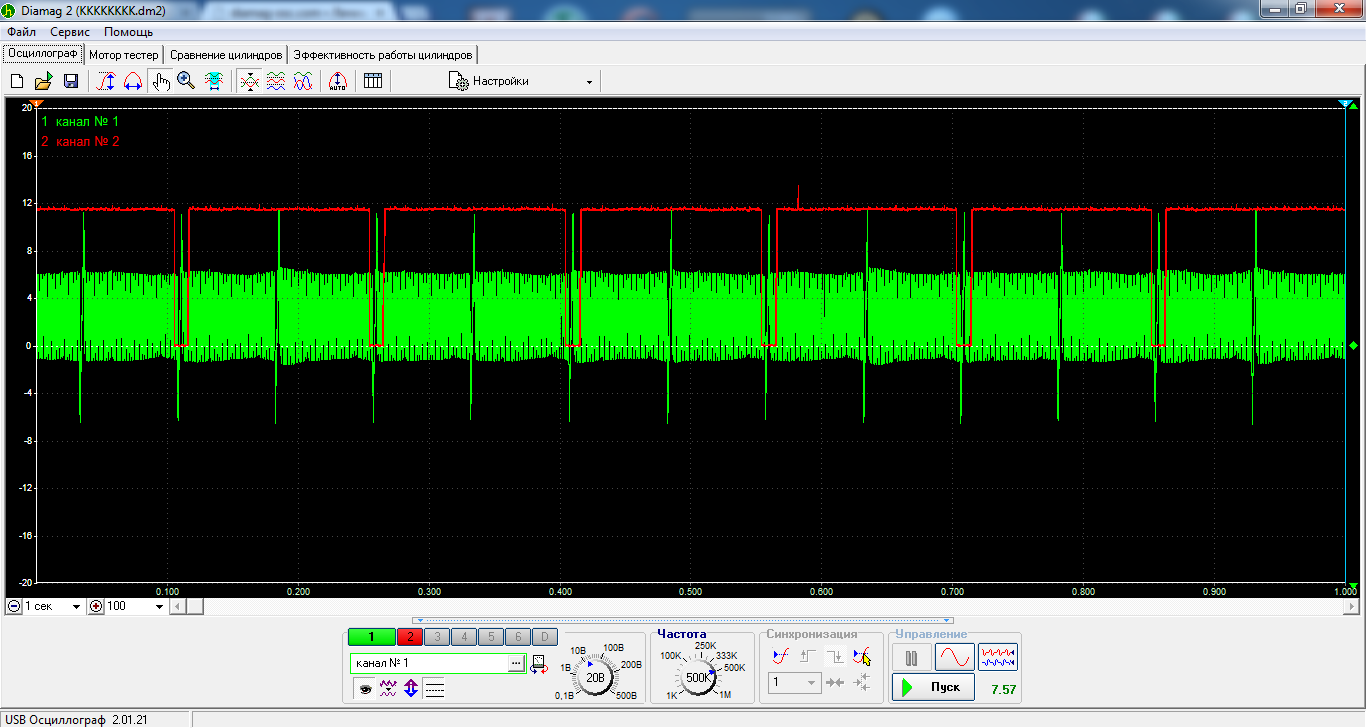
Task: Adjust the 20В voltage range knob
Action: click(x=595, y=677)
